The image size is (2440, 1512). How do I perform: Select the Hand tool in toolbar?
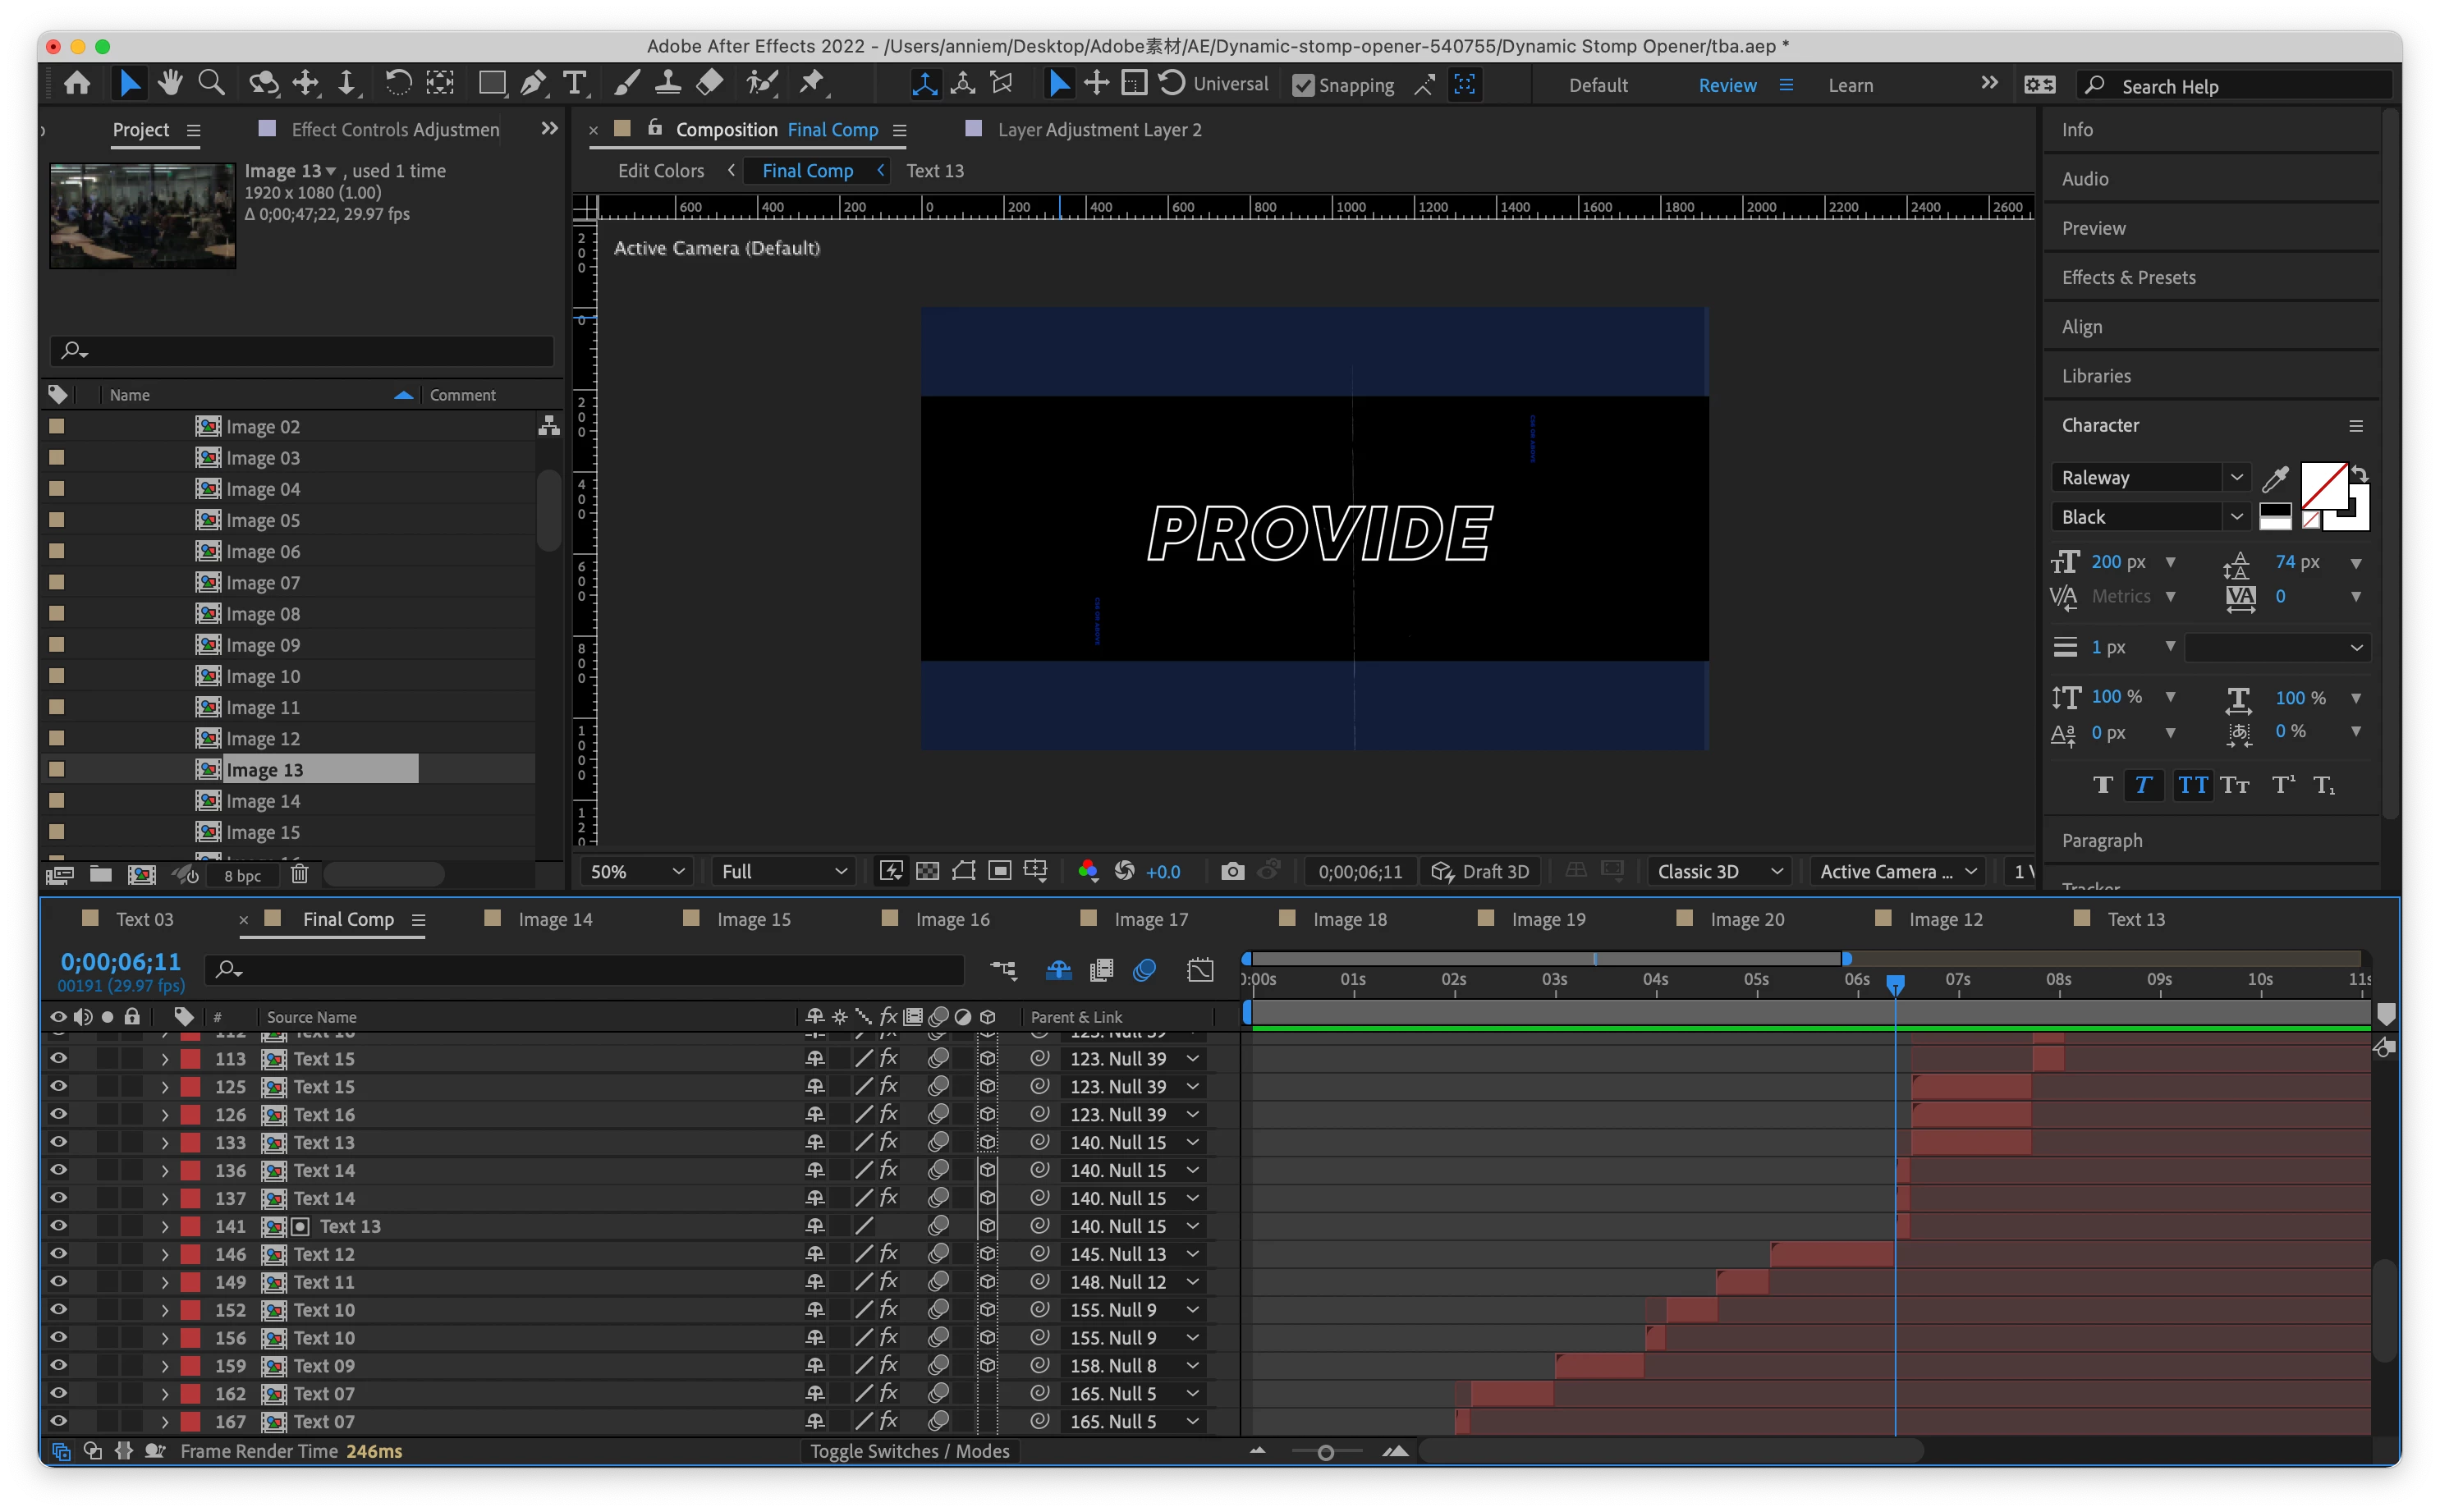[x=169, y=83]
